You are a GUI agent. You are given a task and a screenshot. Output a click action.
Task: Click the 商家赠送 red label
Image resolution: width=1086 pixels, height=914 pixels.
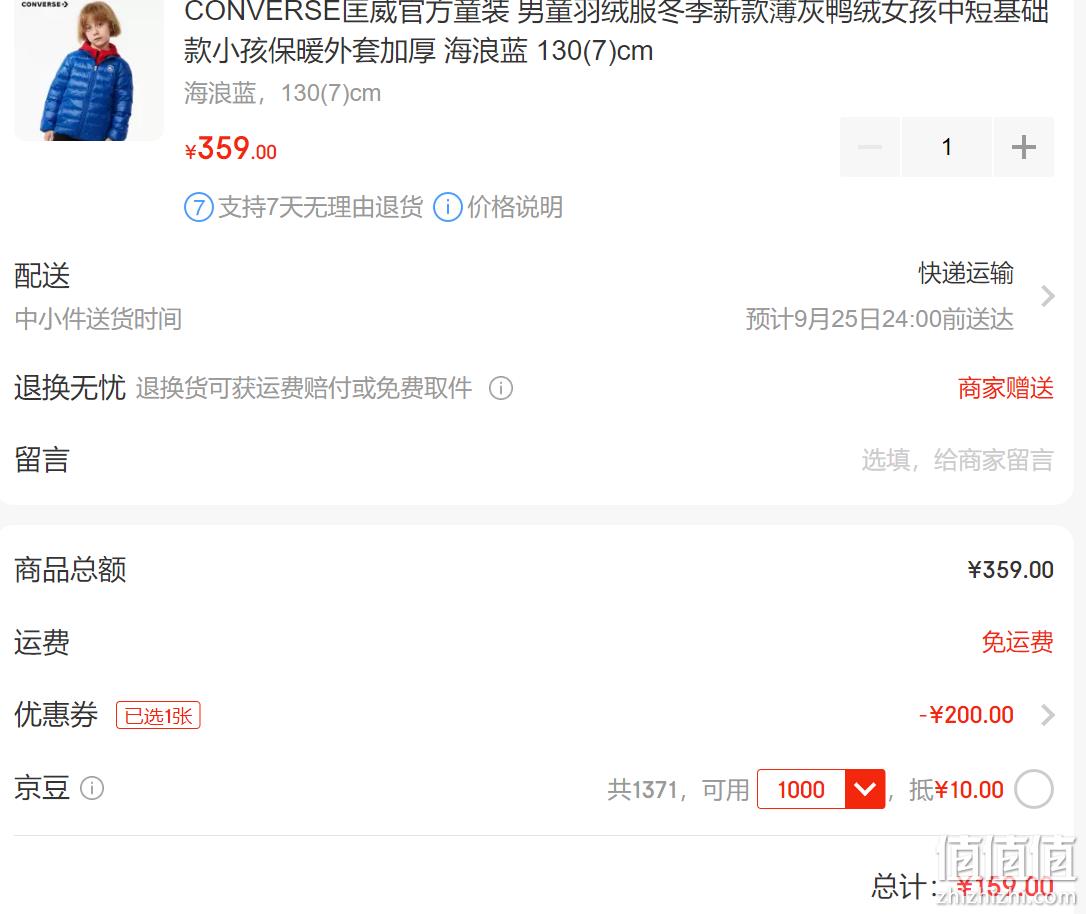[1006, 388]
